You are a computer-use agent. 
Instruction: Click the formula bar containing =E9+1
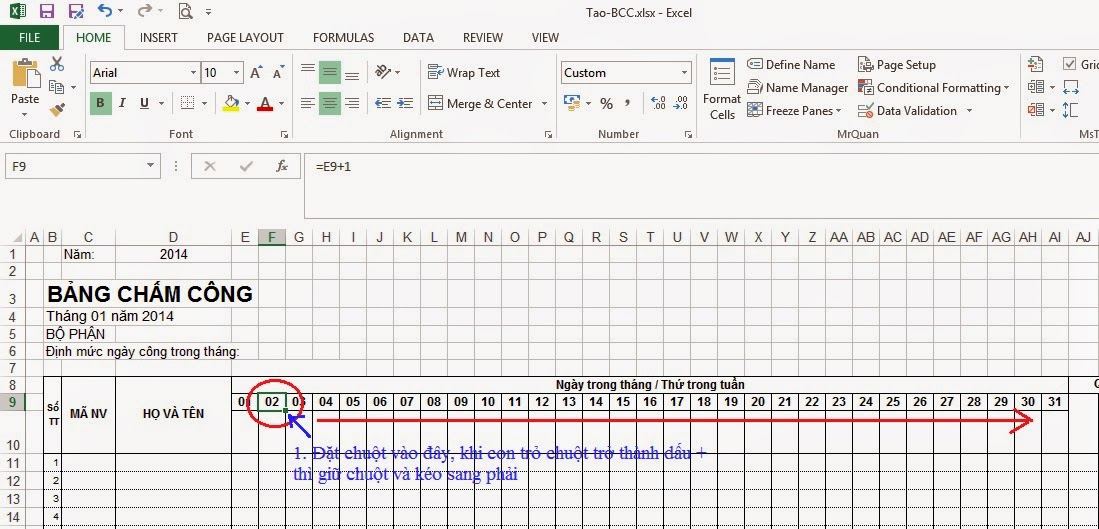[701, 186]
